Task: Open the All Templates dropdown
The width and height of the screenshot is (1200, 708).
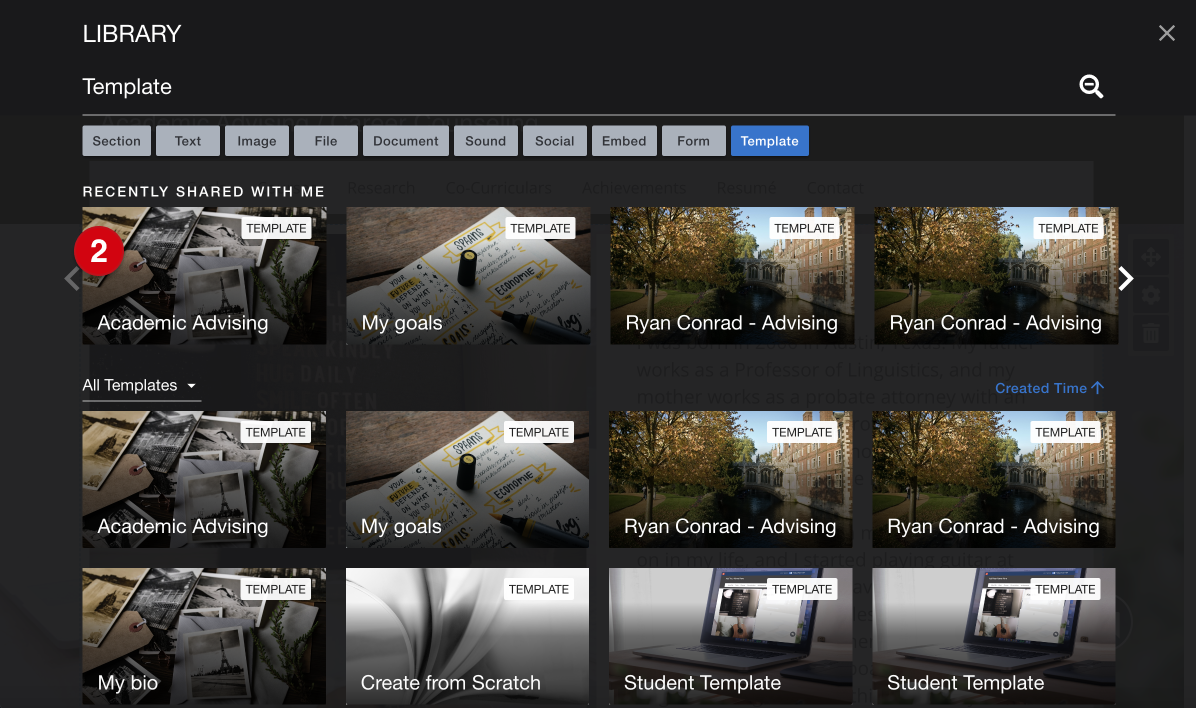Action: (140, 386)
